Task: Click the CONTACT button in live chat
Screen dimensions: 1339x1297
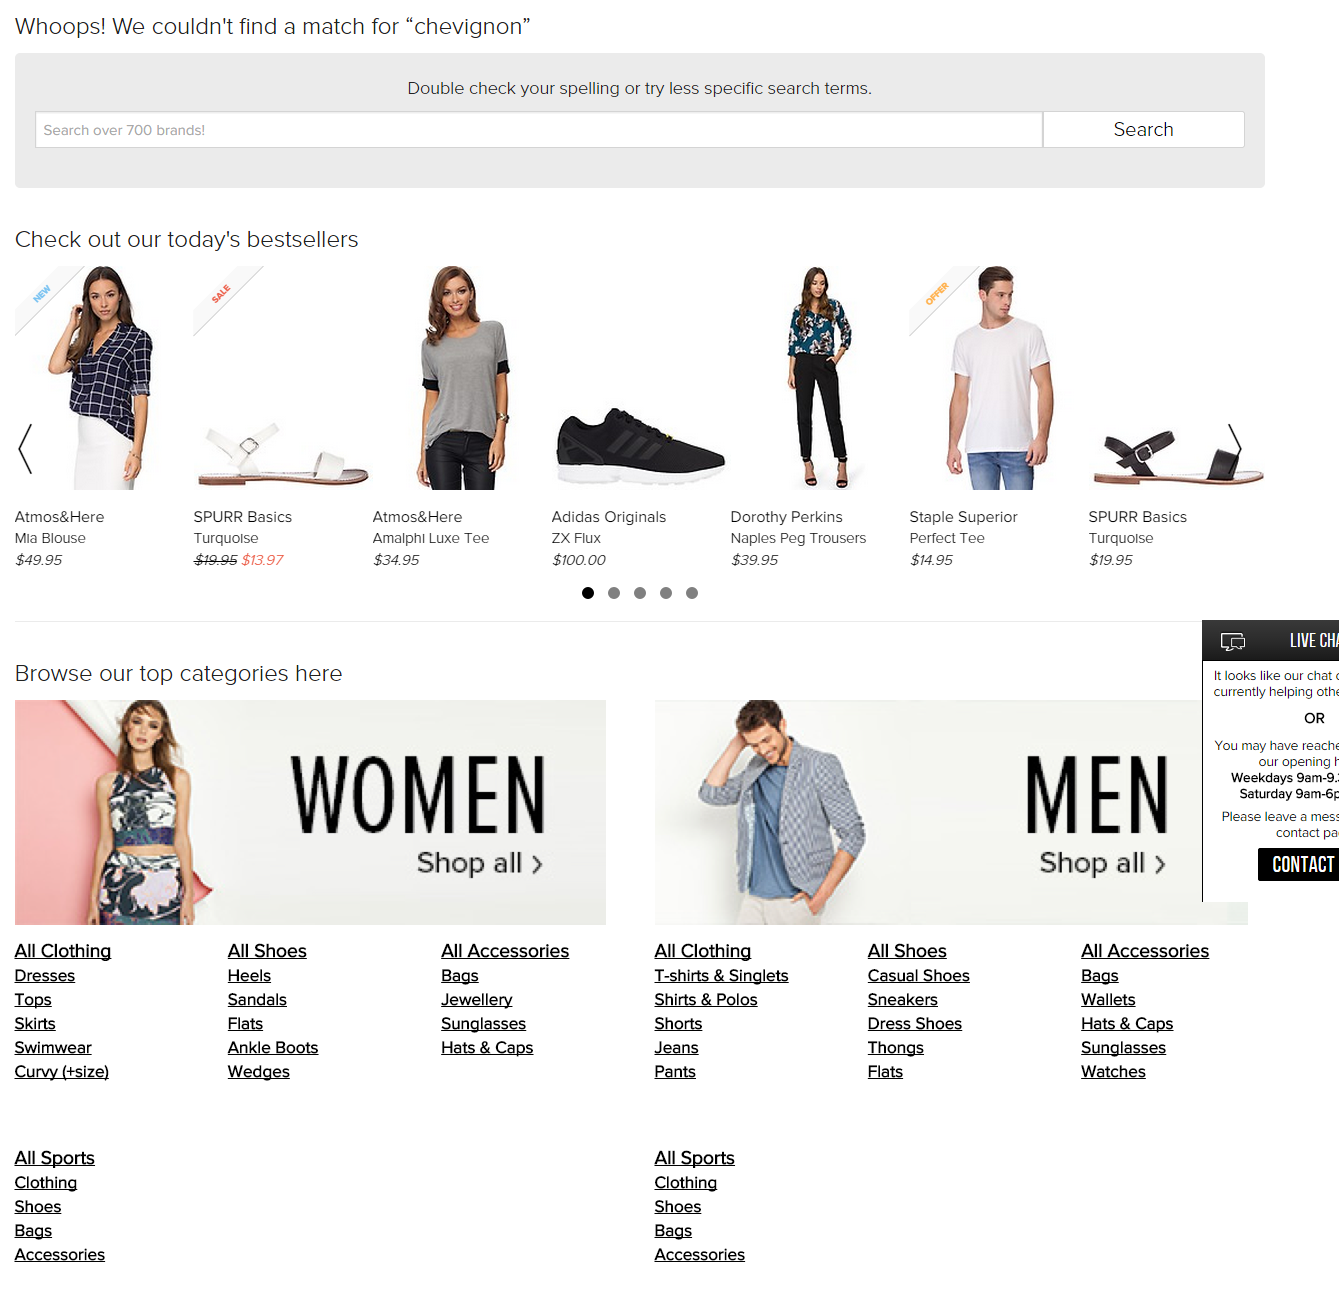Action: [x=1298, y=864]
